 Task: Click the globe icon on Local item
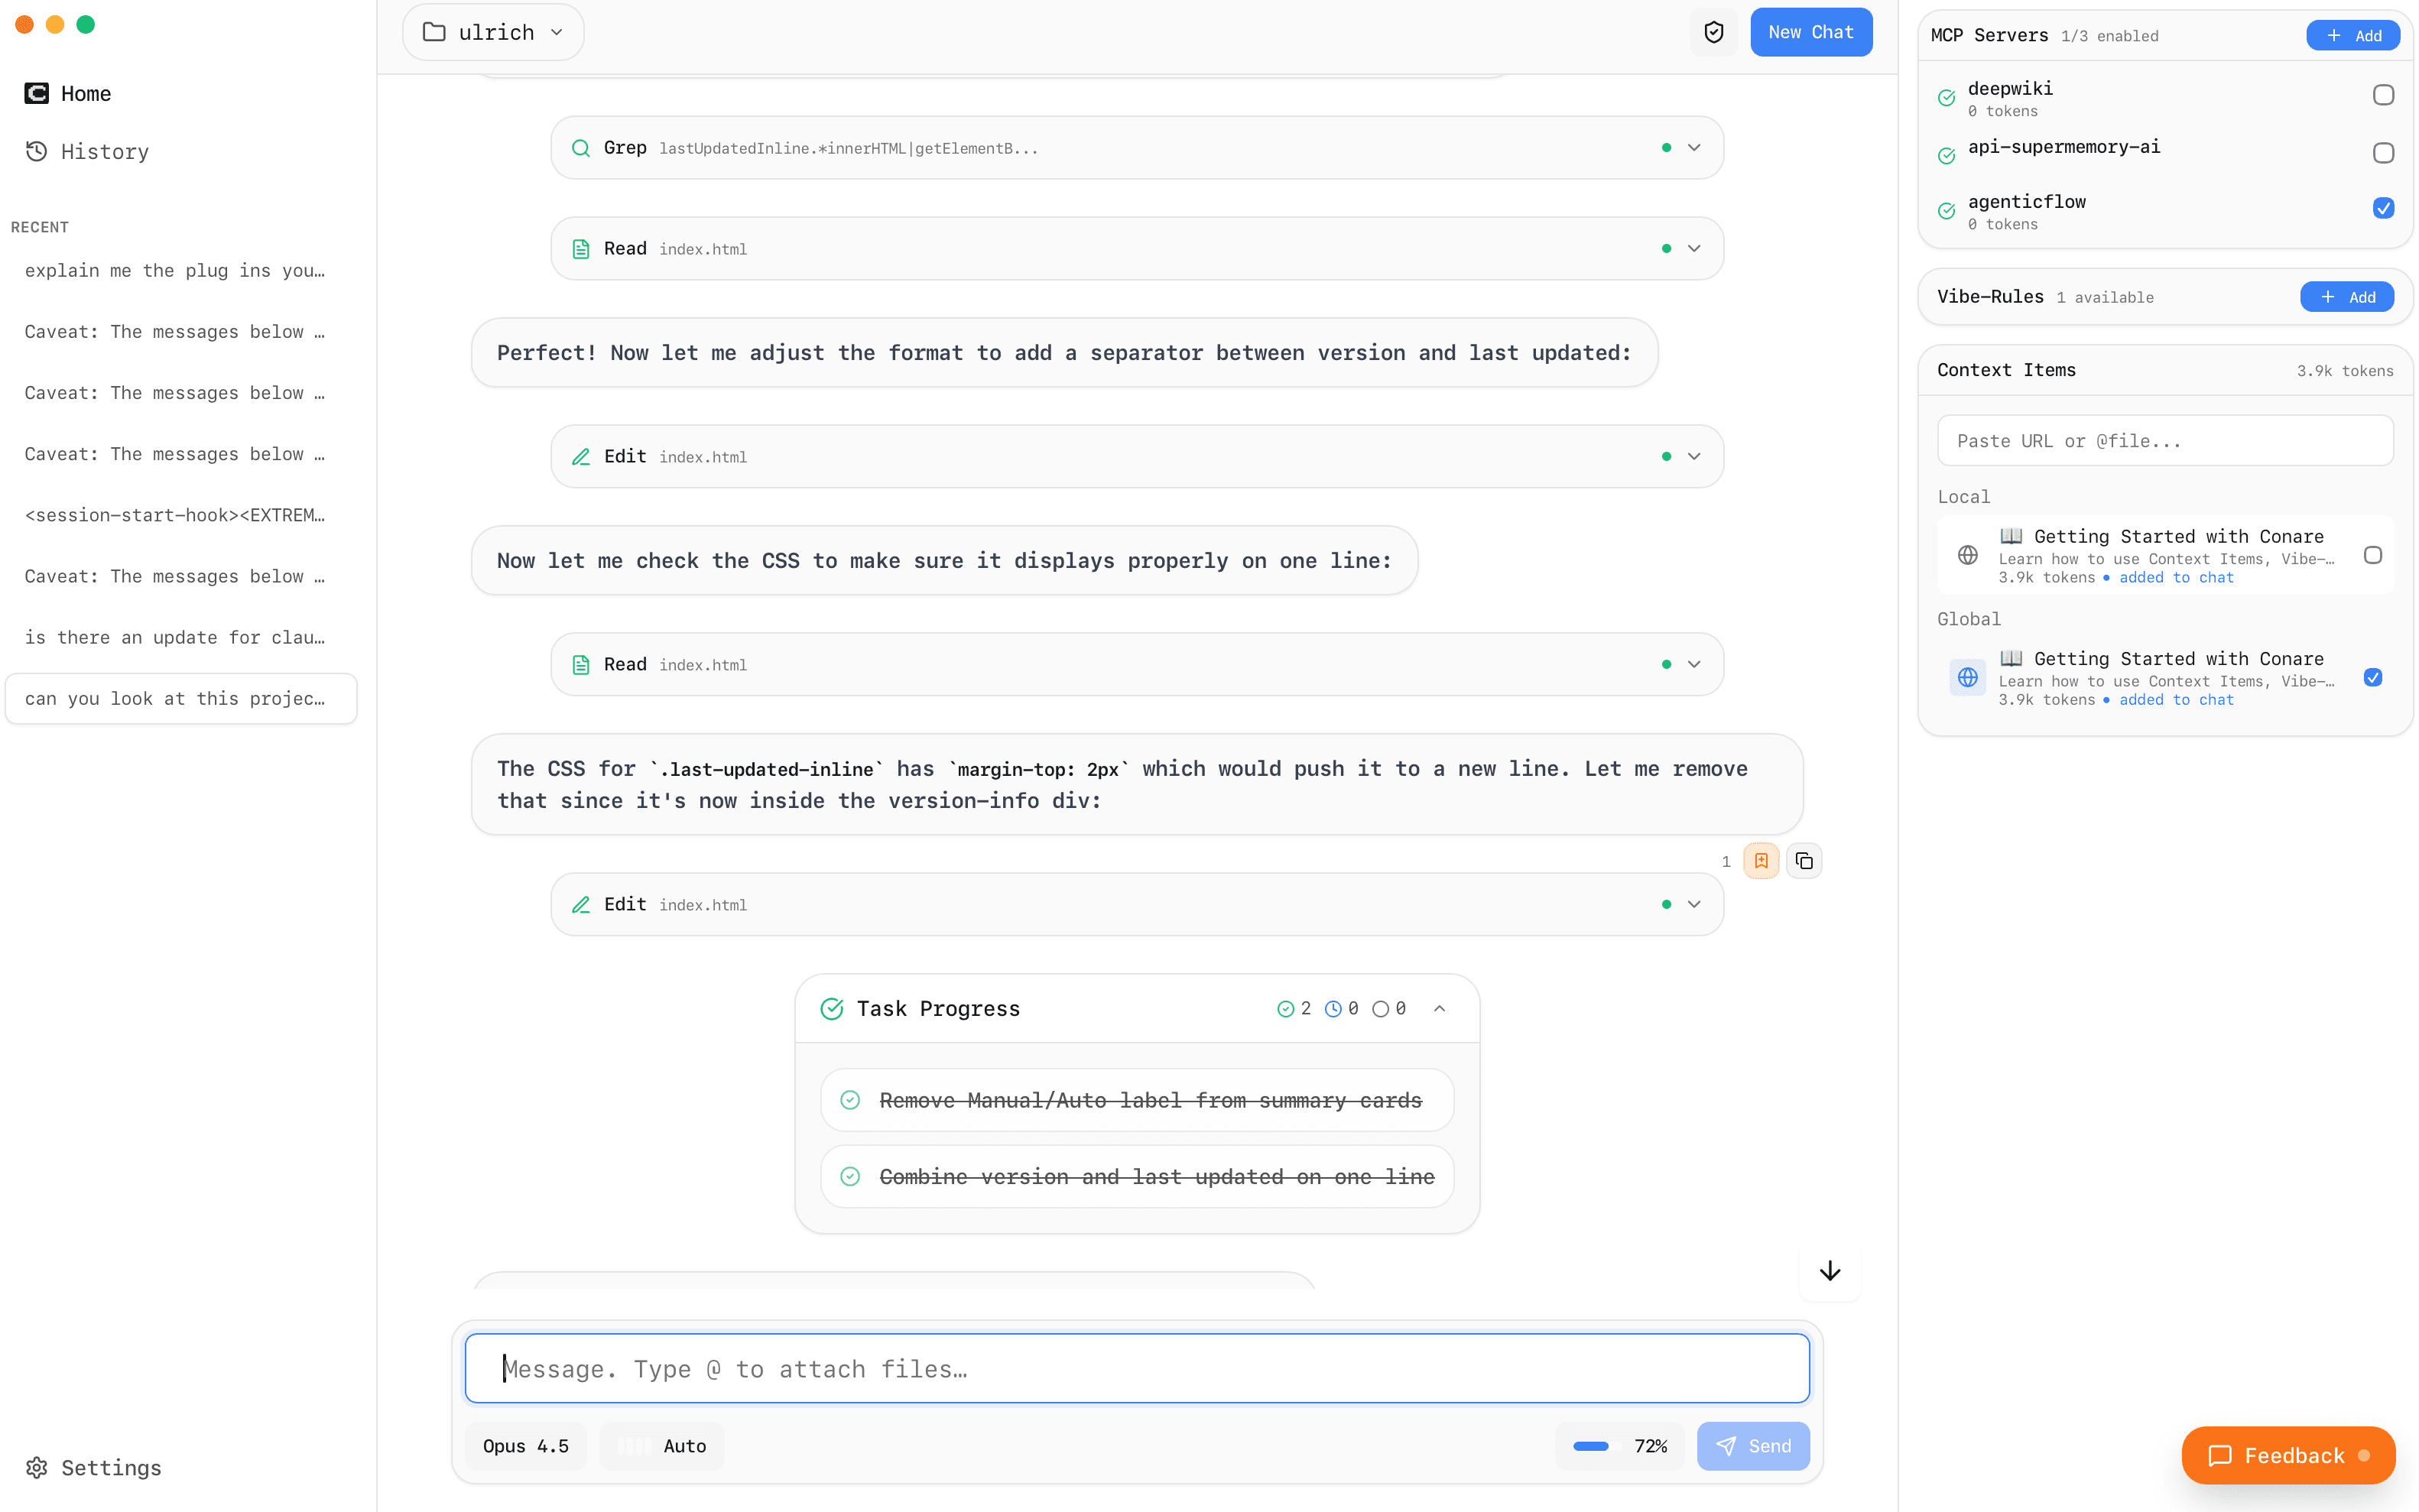[x=1967, y=555]
